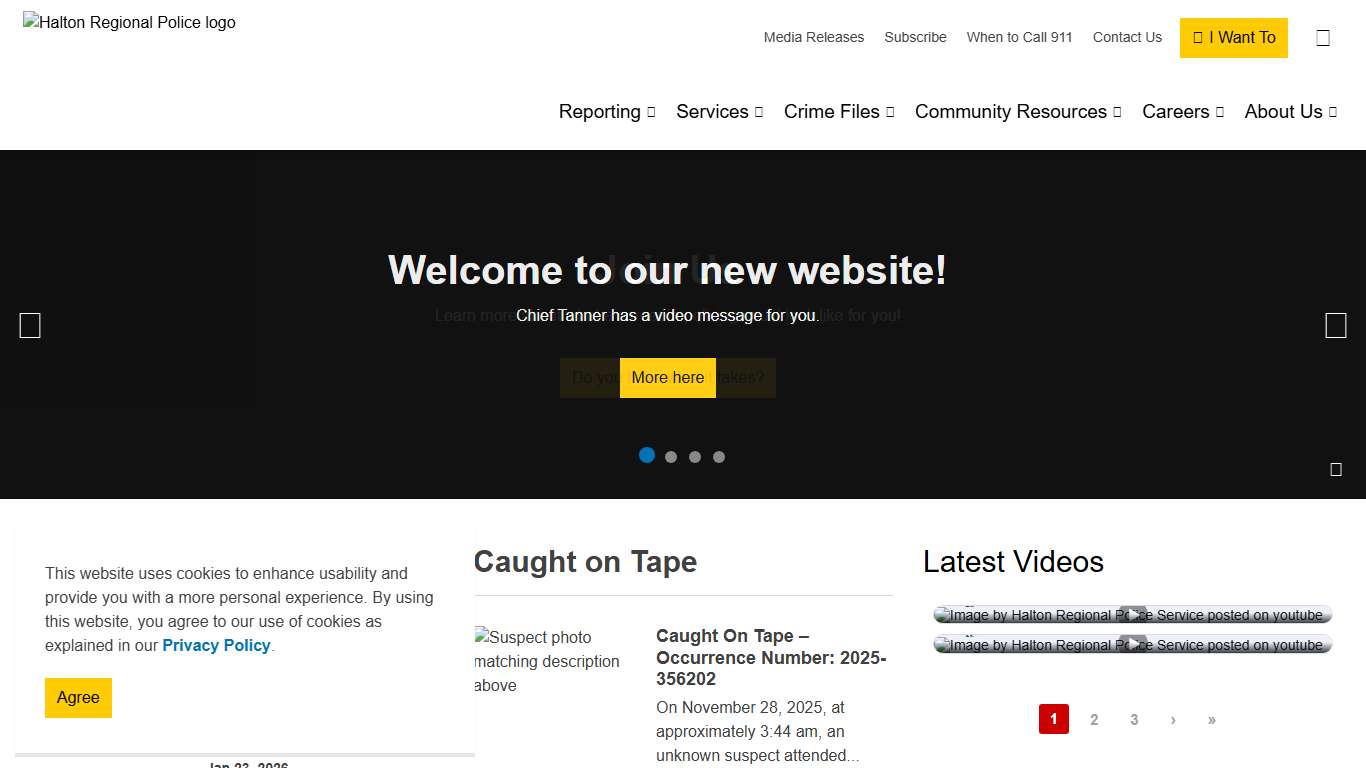Select the third carousel slide dot
This screenshot has width=1366, height=768.
coord(695,457)
